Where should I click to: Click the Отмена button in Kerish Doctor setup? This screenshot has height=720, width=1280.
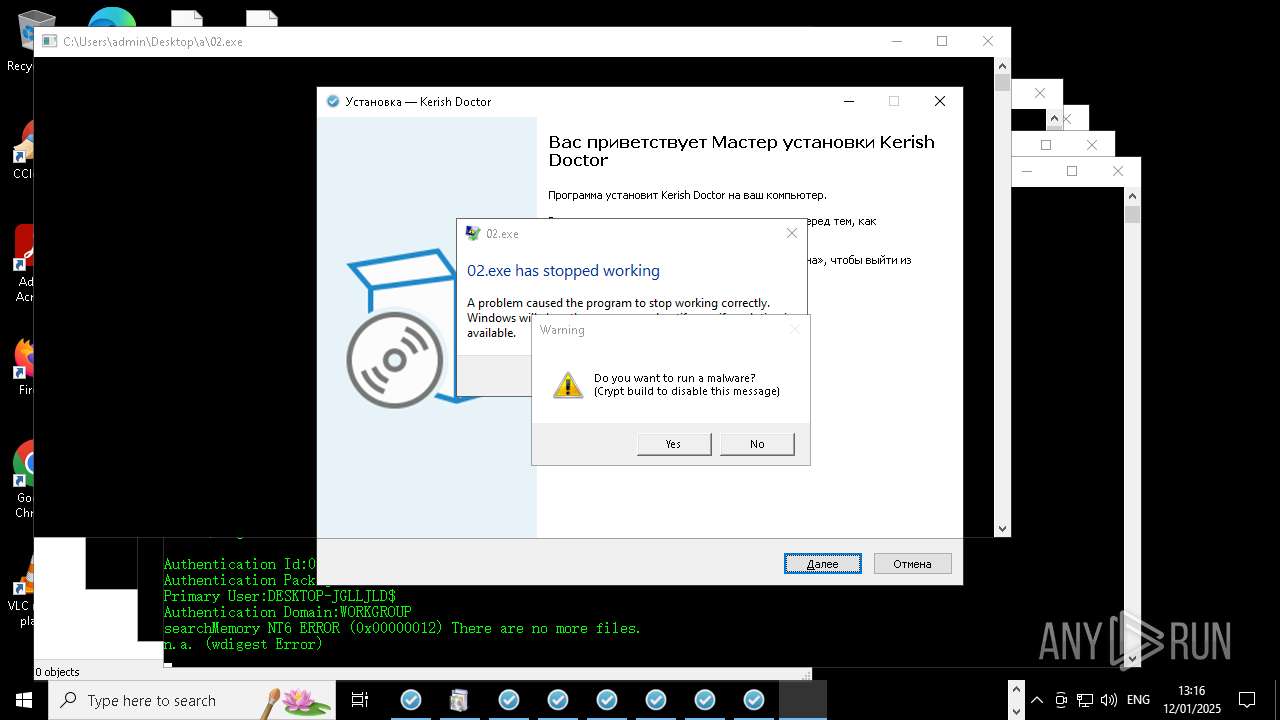pos(912,564)
